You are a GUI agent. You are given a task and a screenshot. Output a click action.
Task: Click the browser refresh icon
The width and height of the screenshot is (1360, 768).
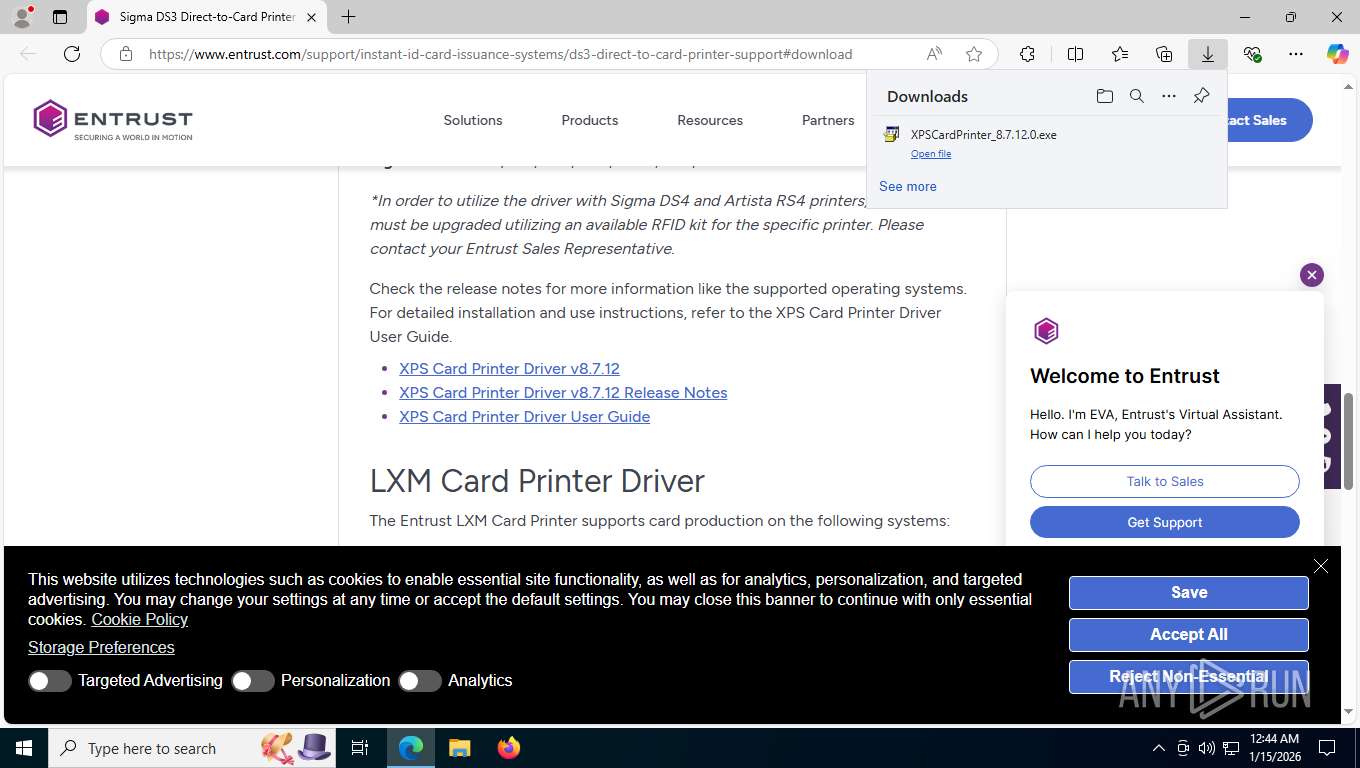(x=72, y=54)
